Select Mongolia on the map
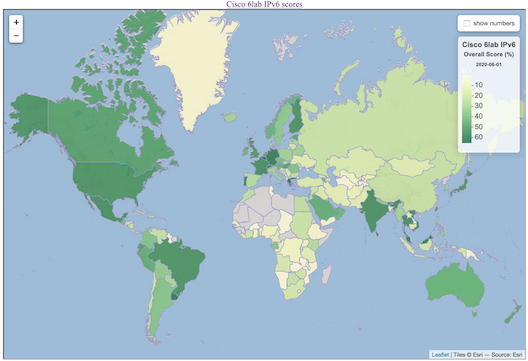This screenshot has width=528, height=361. [x=412, y=165]
